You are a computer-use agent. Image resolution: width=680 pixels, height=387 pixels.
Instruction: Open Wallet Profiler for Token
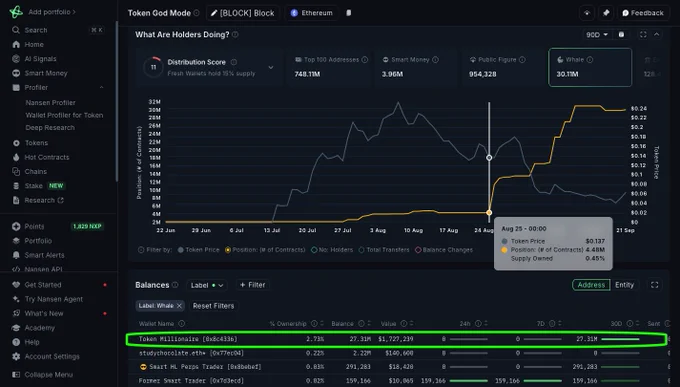coord(64,115)
